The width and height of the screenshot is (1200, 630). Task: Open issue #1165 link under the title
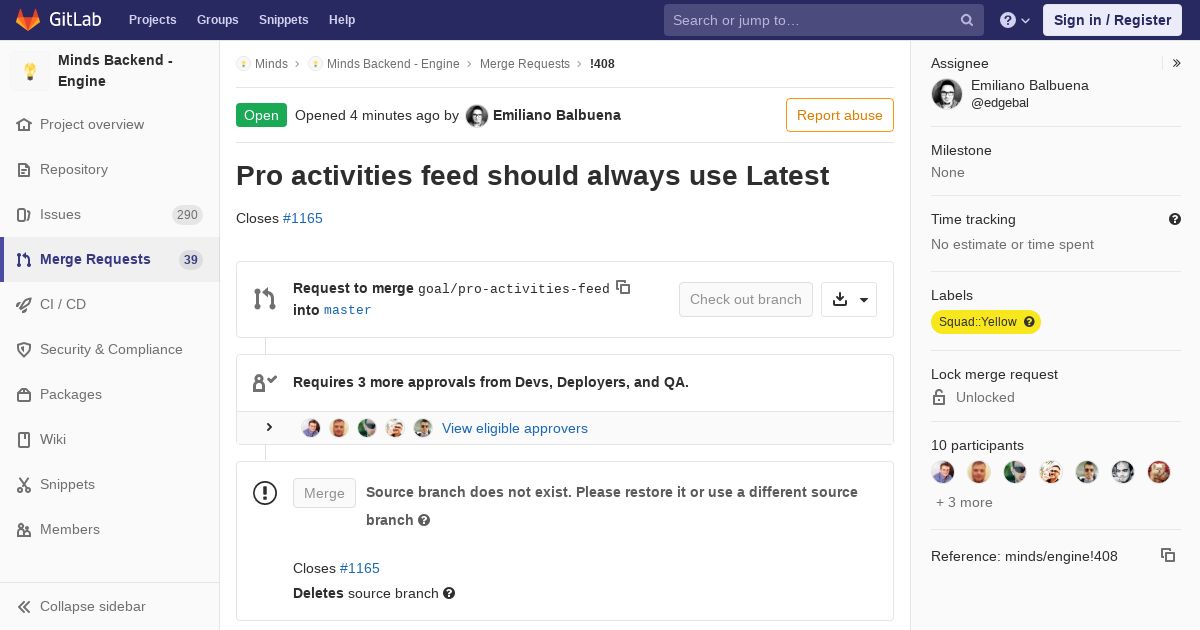pyautogui.click(x=303, y=218)
